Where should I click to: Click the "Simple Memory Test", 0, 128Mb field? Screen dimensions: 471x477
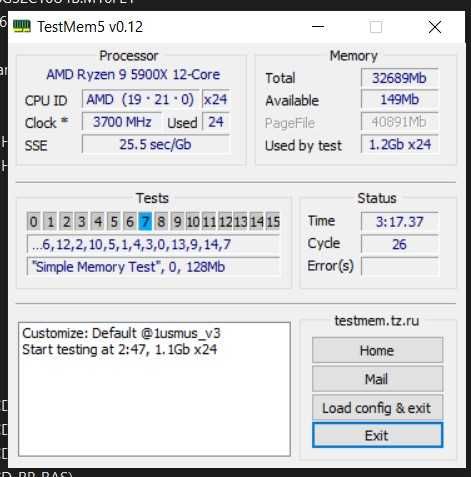click(153, 267)
